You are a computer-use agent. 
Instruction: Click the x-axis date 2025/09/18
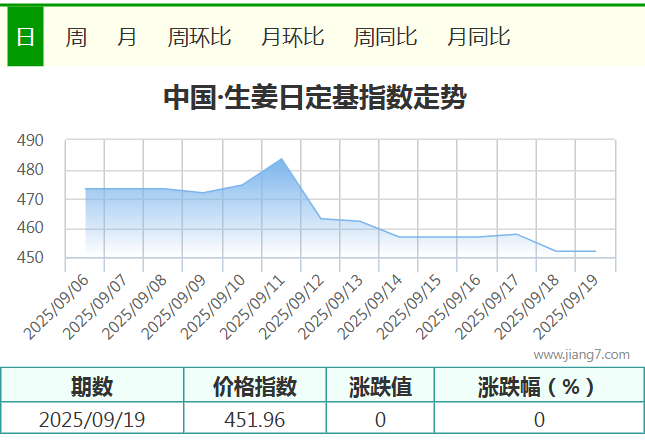click(527, 307)
